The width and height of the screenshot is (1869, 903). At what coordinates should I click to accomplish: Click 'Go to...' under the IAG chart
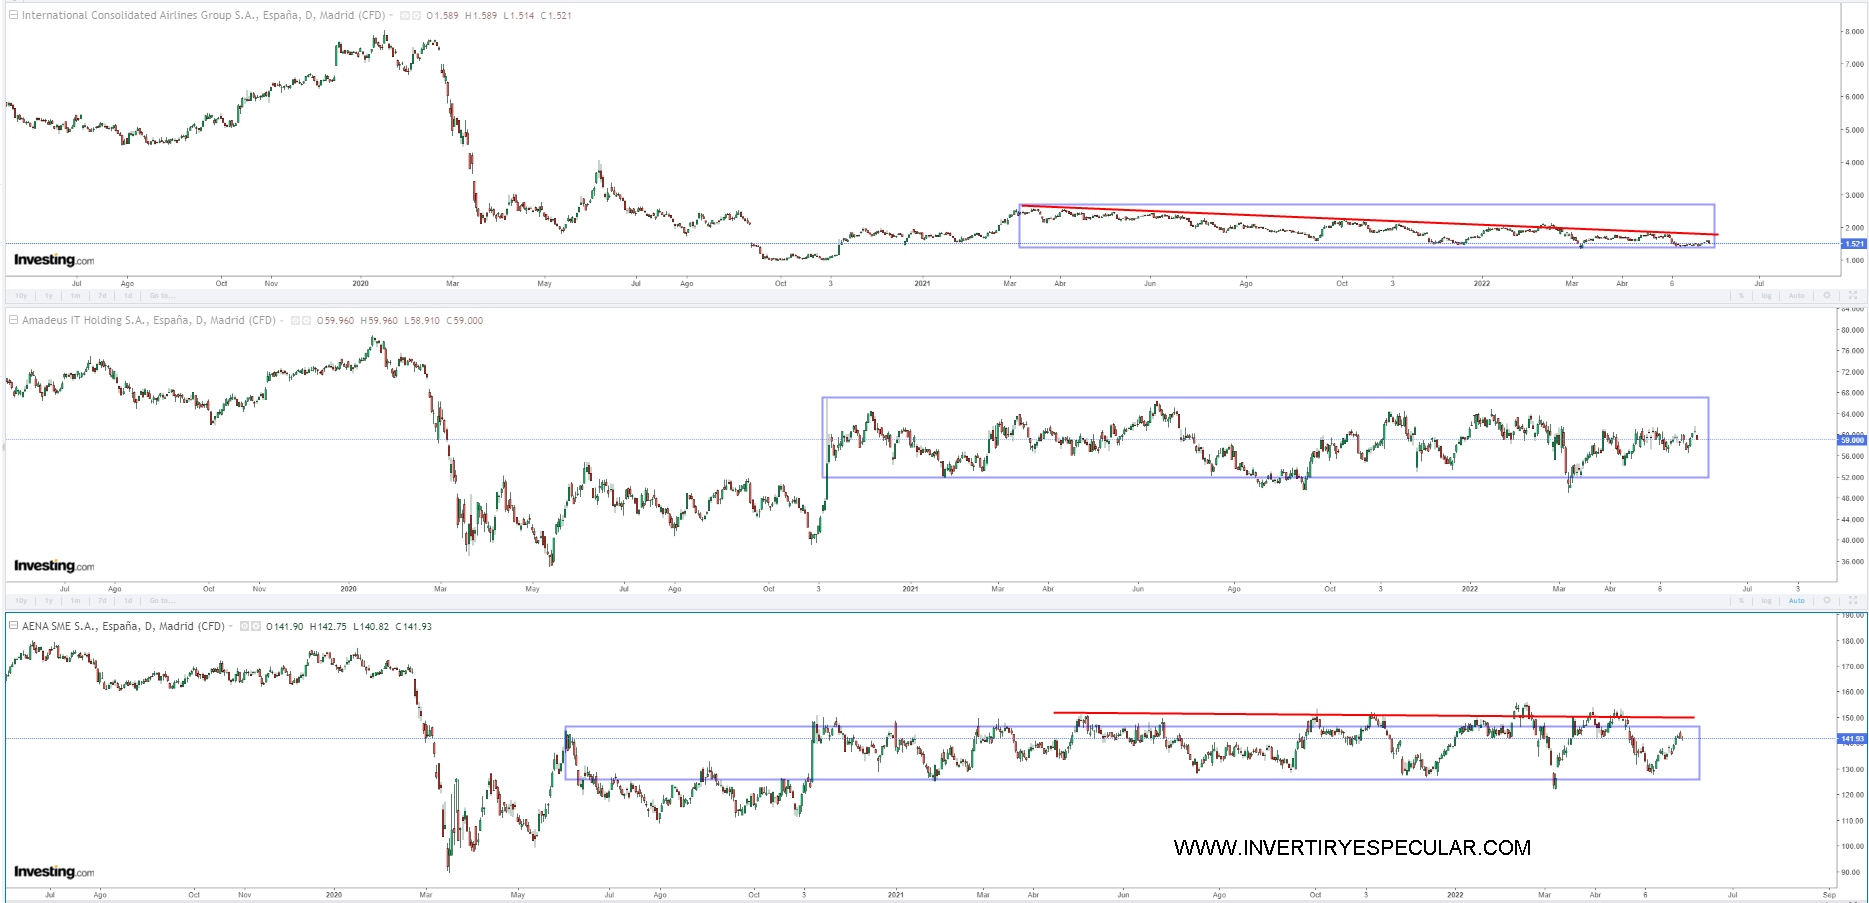click(161, 296)
